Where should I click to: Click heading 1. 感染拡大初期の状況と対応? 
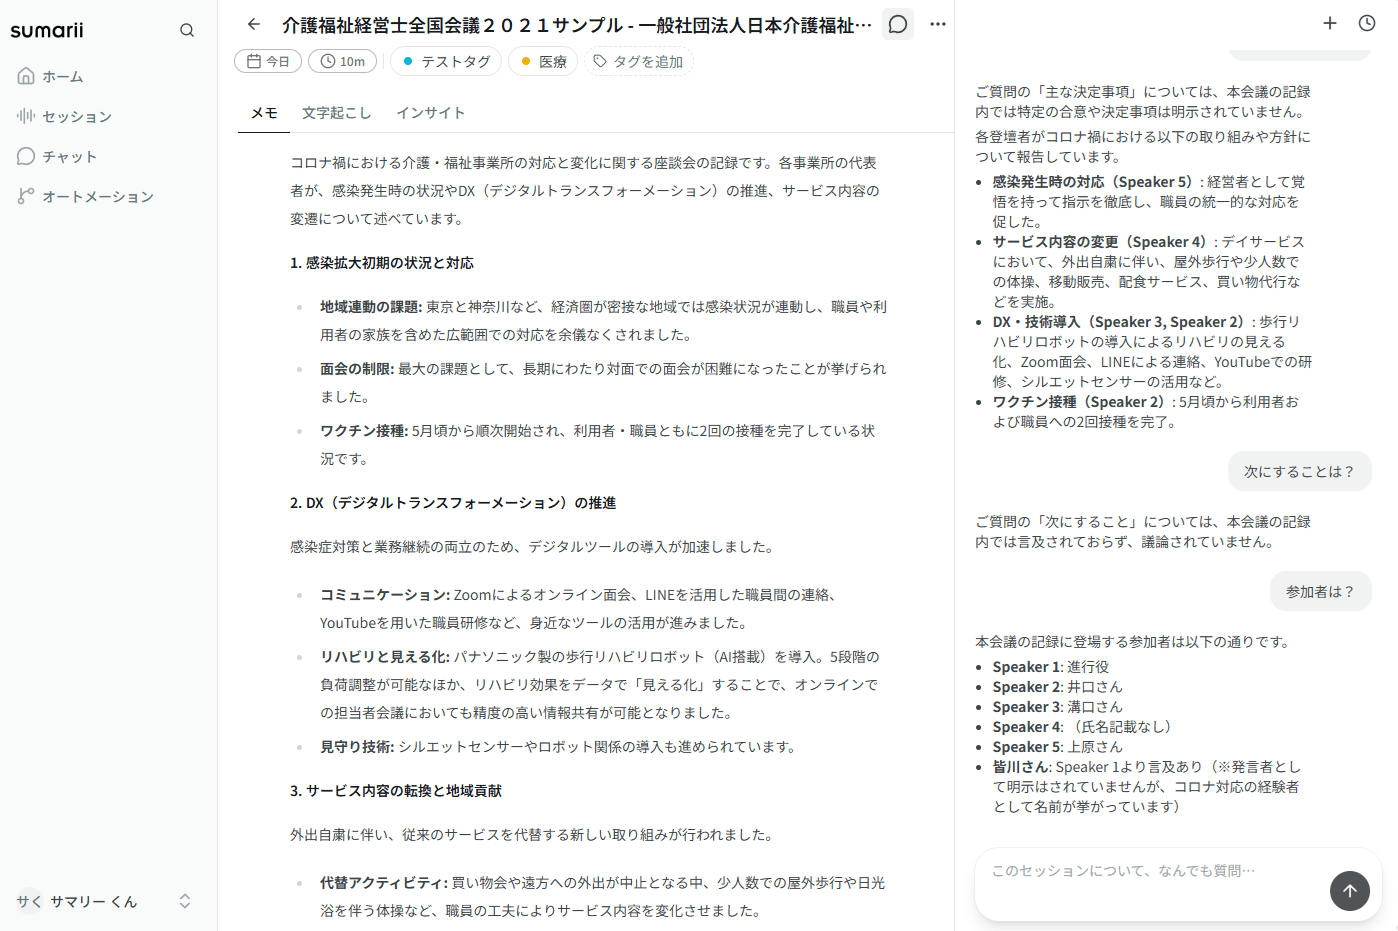pos(382,263)
